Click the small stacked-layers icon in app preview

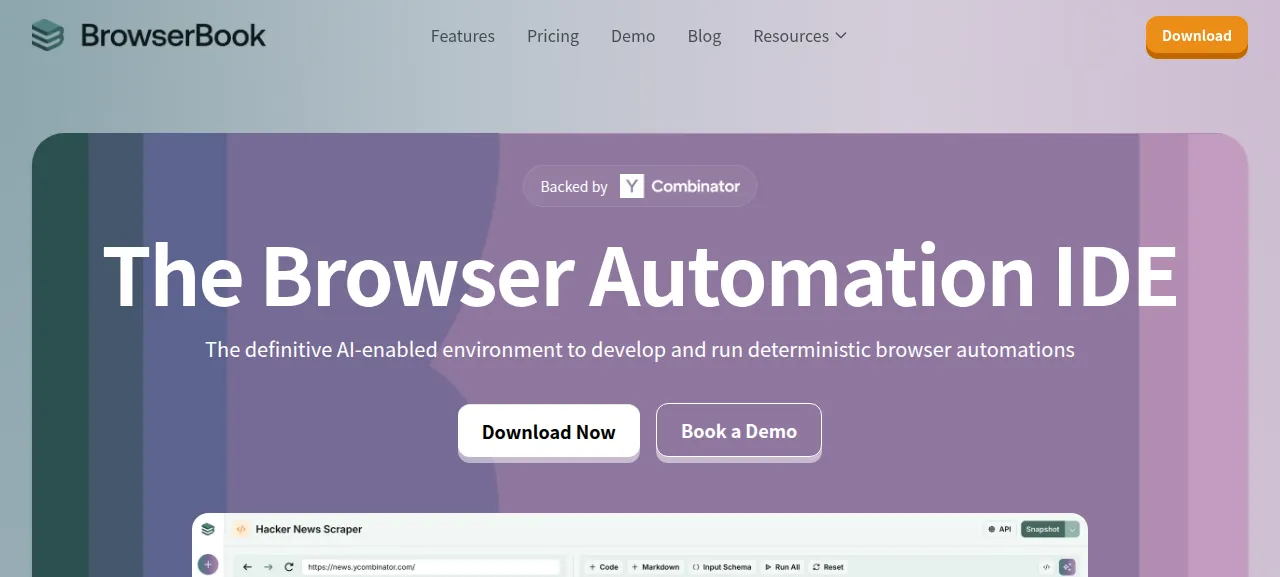click(x=208, y=529)
